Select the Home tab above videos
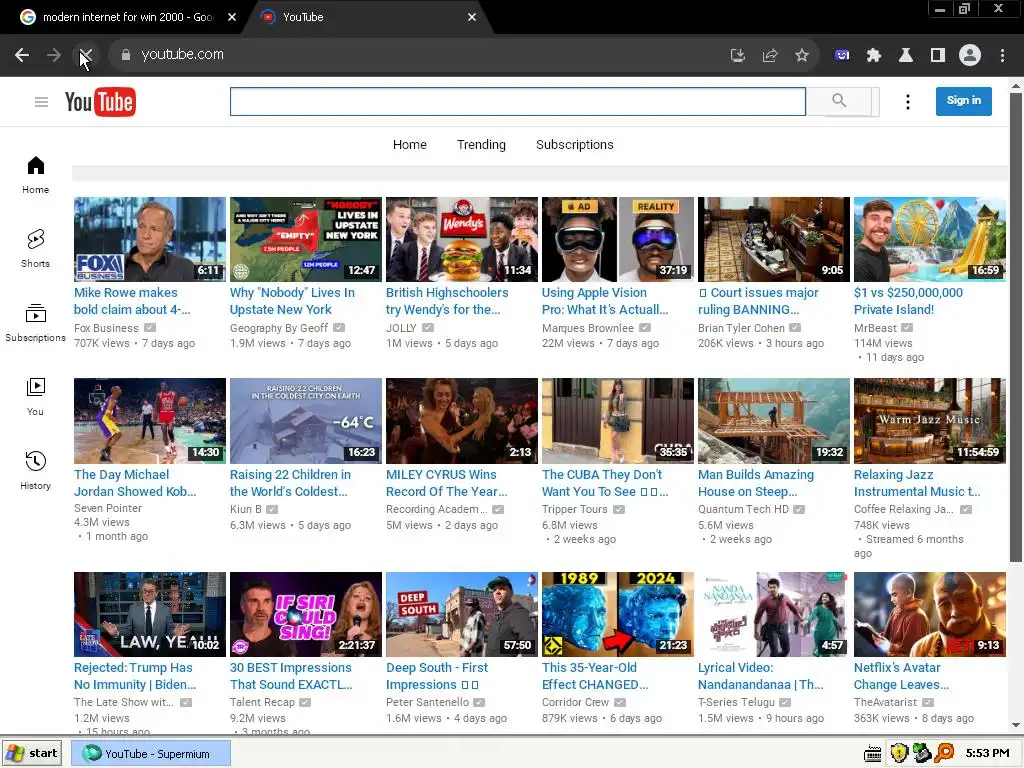The height and width of the screenshot is (768, 1024). 409,145
